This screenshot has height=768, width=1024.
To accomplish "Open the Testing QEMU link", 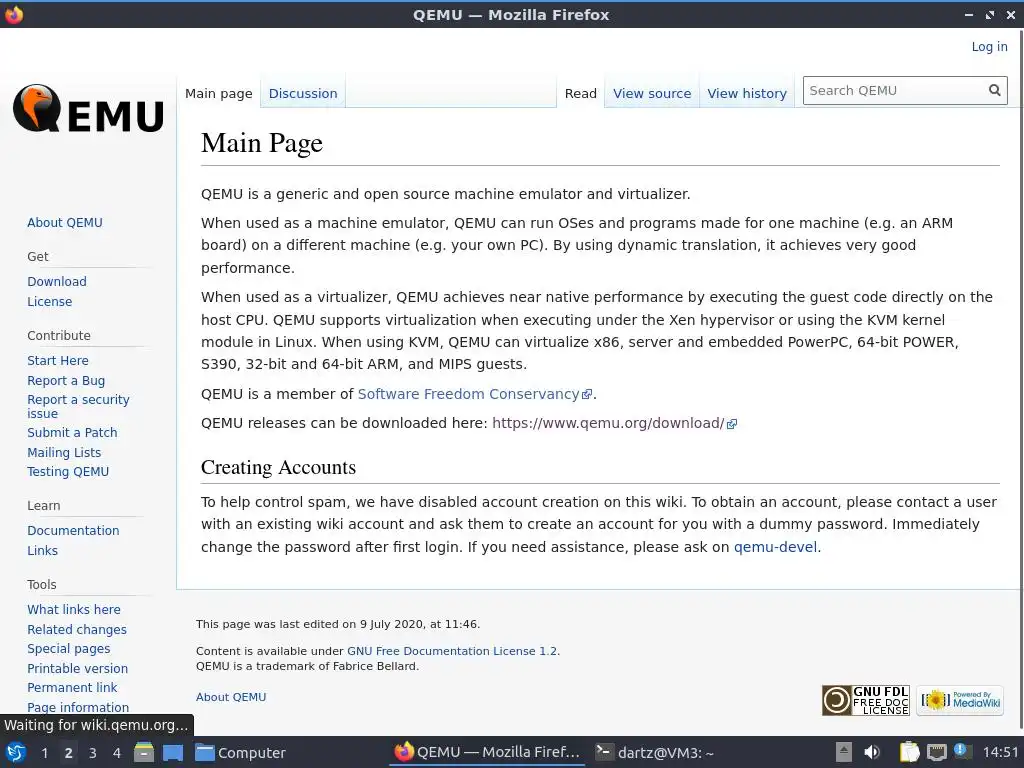I will (x=68, y=472).
